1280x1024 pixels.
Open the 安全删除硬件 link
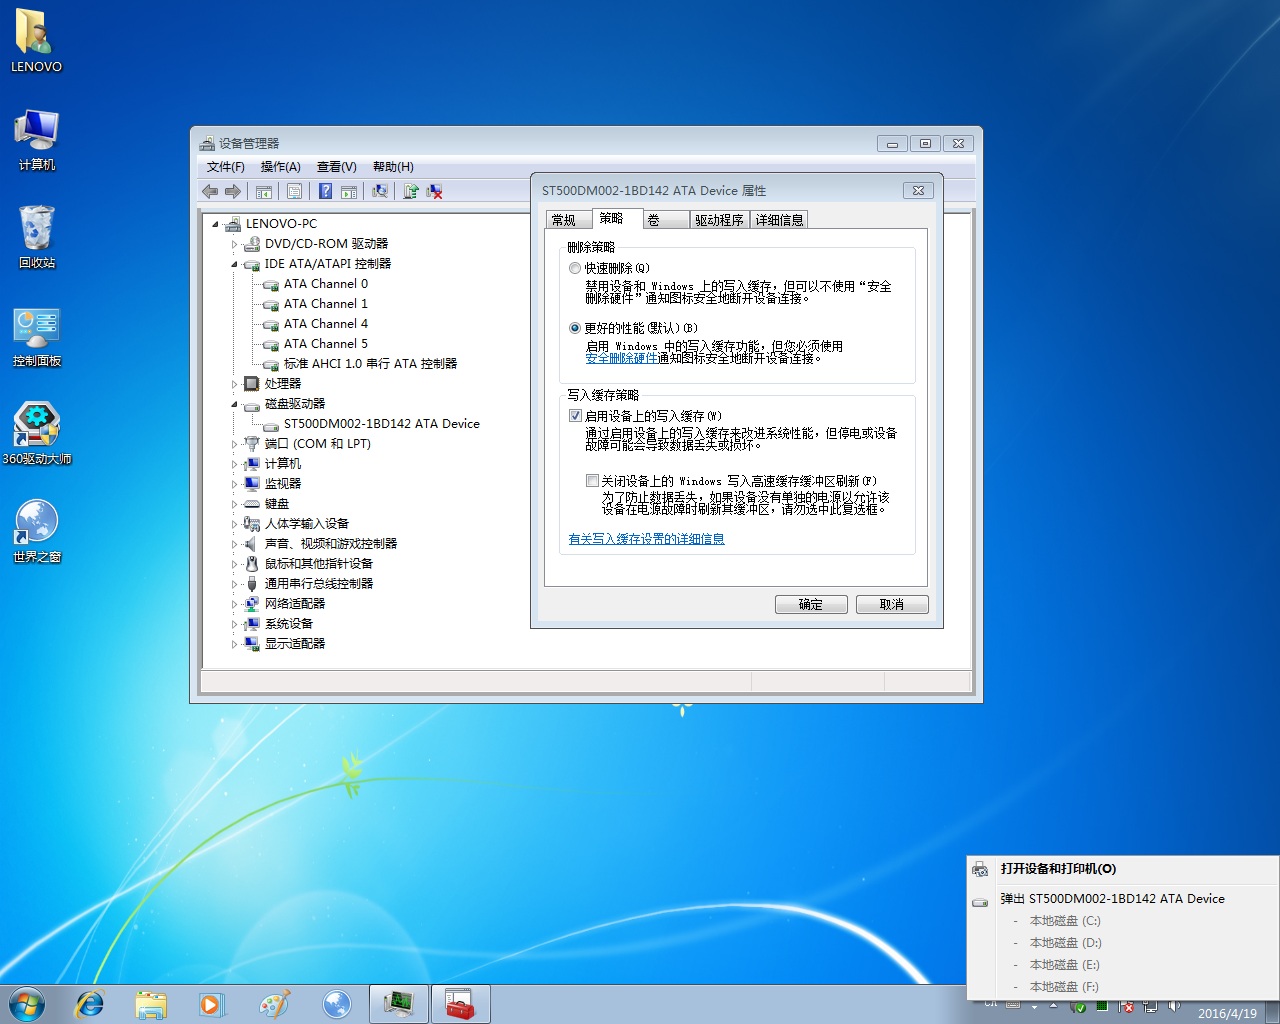621,358
